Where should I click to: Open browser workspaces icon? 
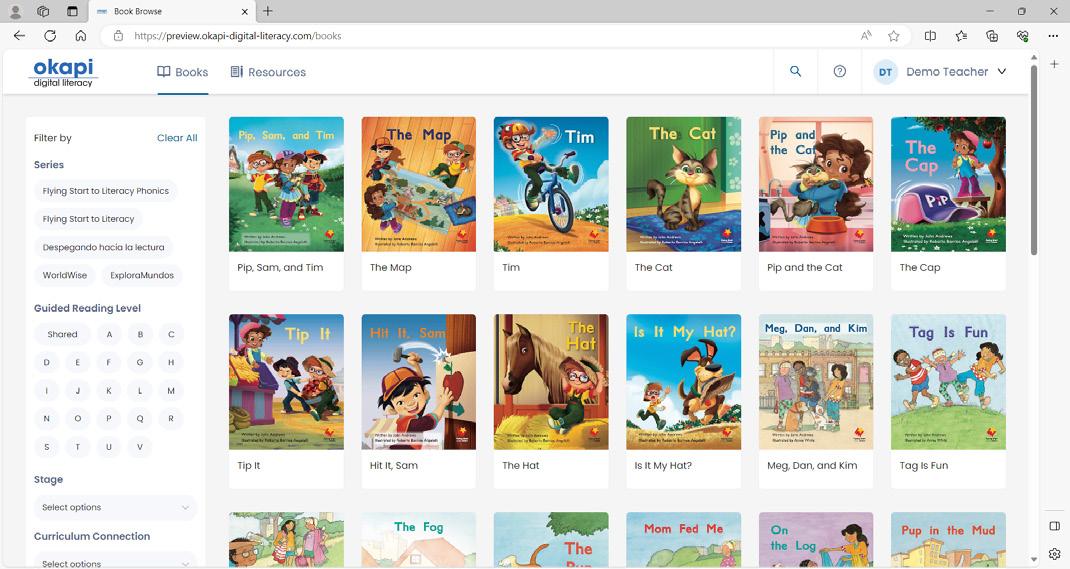point(43,11)
